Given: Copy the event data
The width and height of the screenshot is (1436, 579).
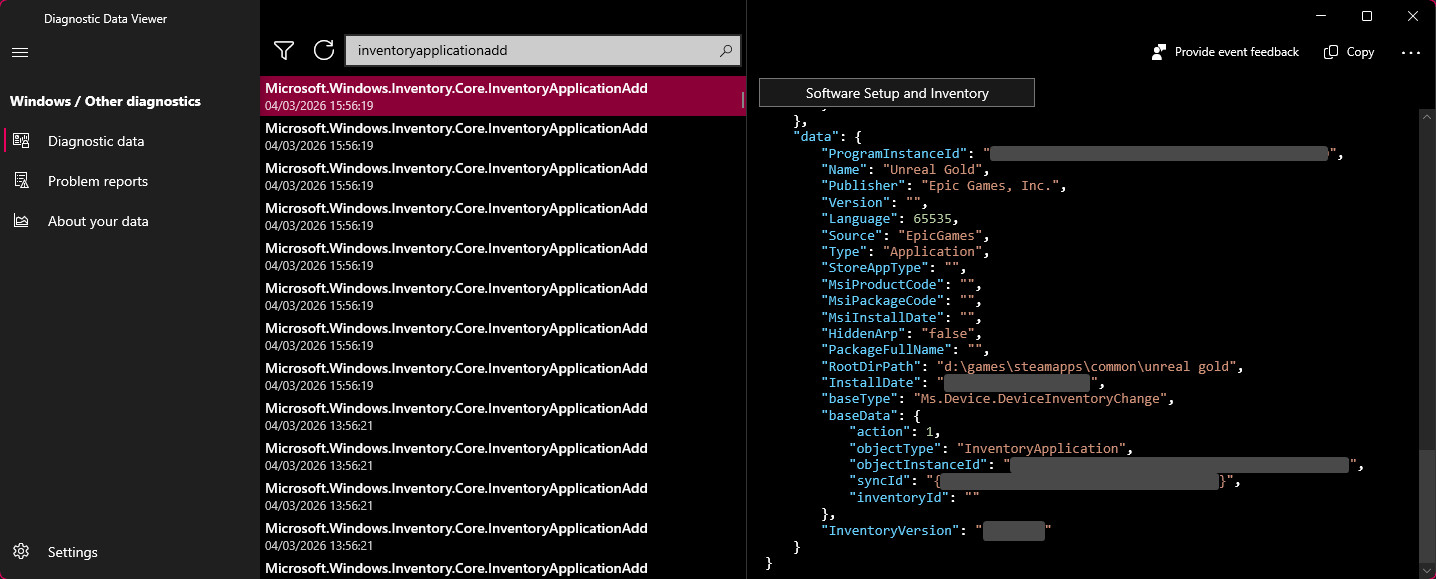Looking at the screenshot, I should pos(1349,52).
